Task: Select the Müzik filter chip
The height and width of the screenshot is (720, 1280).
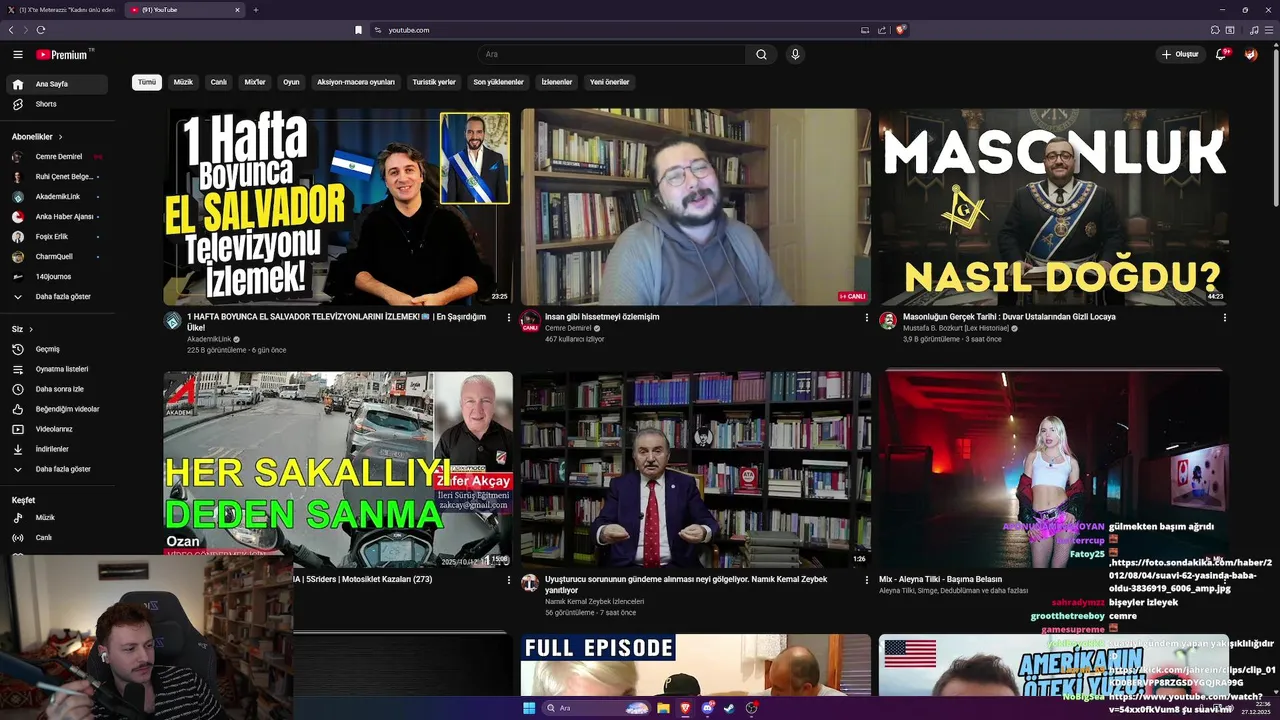Action: pos(183,82)
